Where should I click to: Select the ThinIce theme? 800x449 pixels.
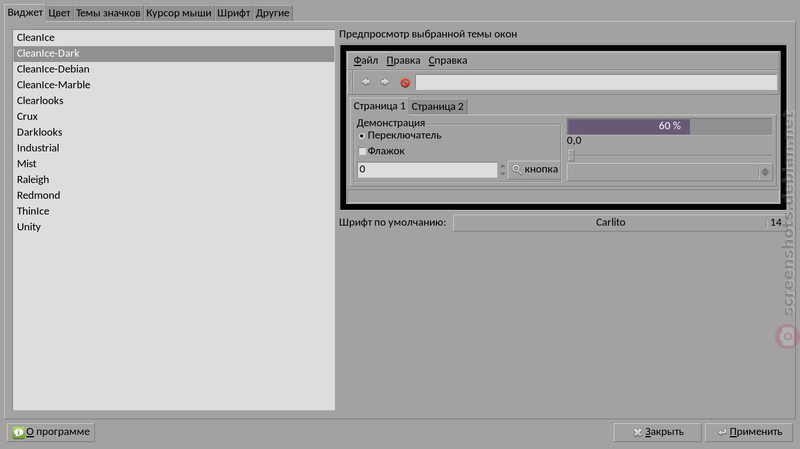(173, 212)
